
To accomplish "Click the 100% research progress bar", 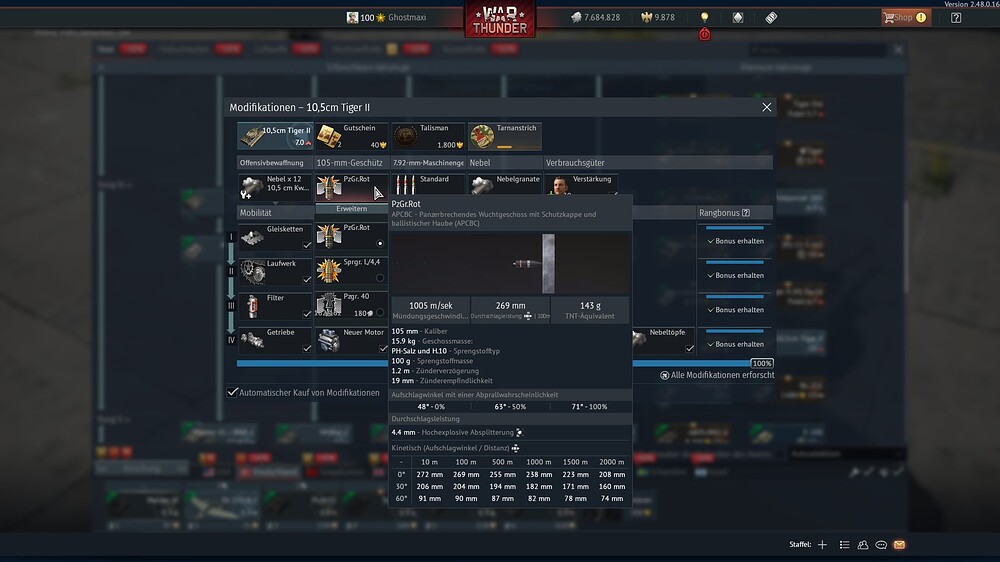I will (x=504, y=363).
